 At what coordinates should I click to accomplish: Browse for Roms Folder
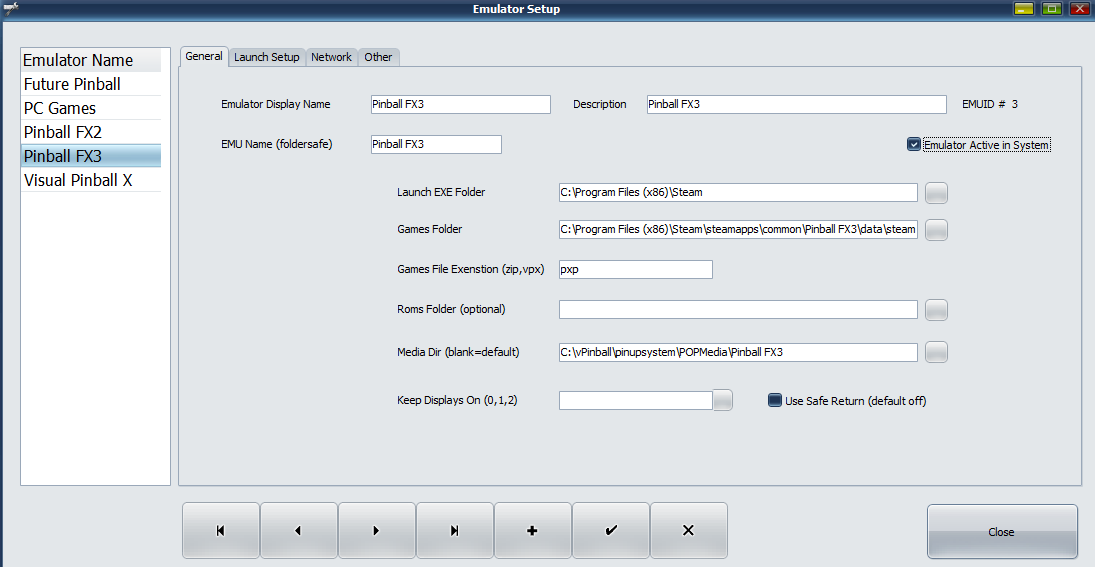tap(936, 310)
